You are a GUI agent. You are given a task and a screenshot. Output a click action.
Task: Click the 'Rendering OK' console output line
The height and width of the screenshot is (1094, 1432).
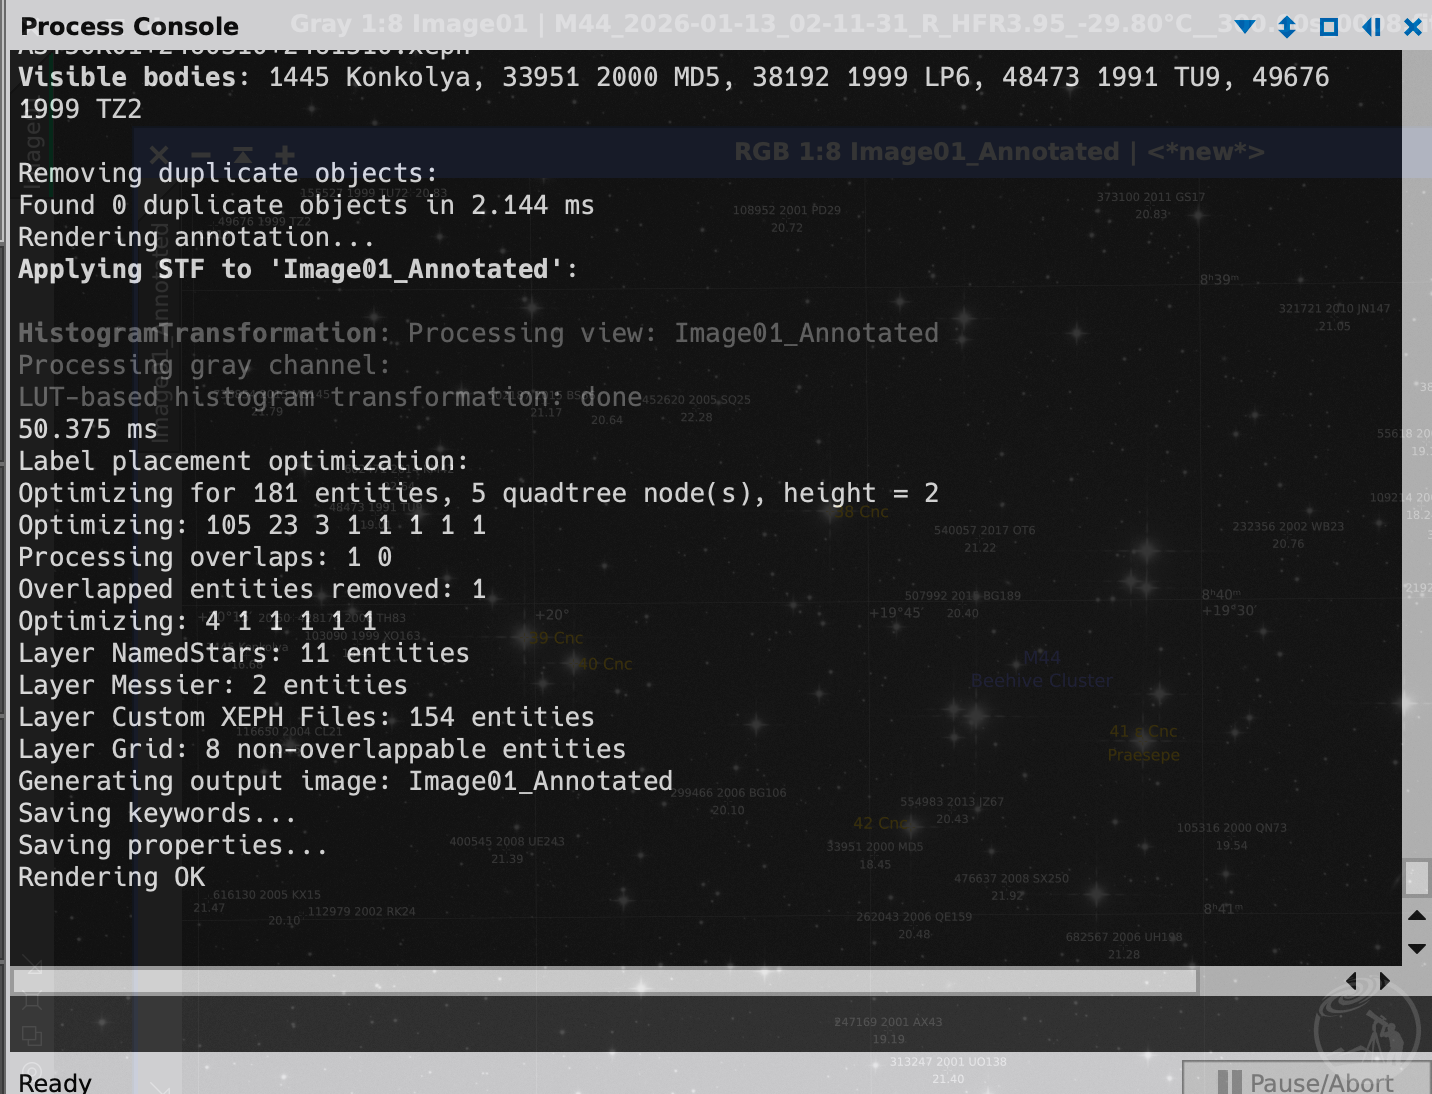pos(112,877)
